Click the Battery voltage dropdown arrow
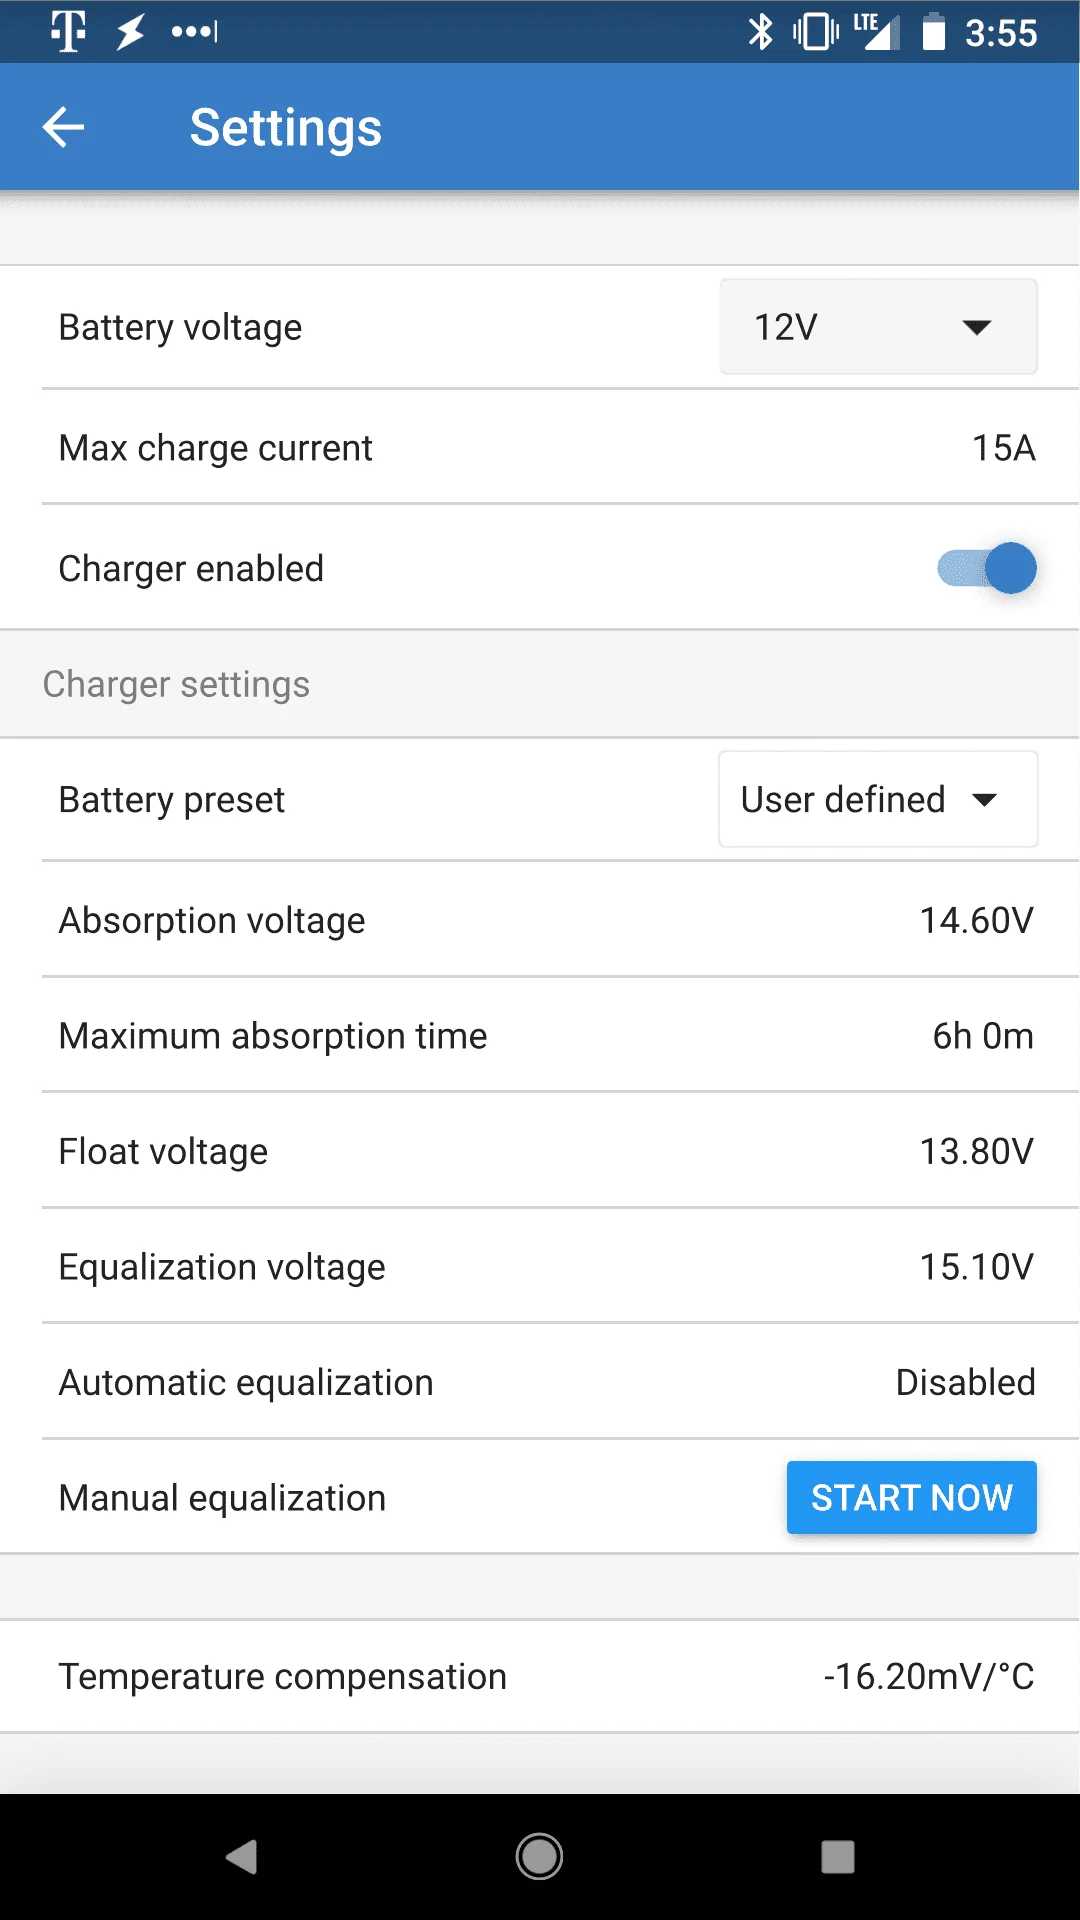The image size is (1080, 1920). (976, 327)
